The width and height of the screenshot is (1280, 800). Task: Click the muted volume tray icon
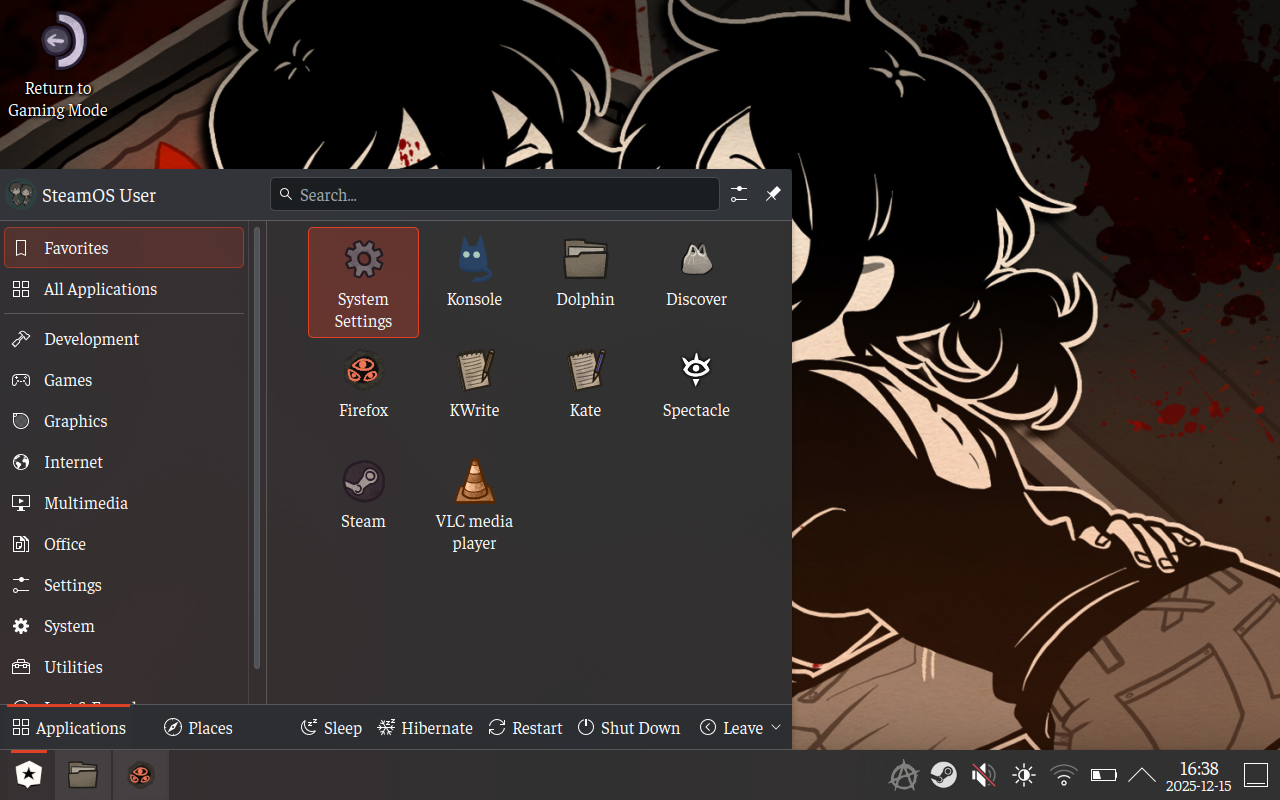click(x=983, y=775)
